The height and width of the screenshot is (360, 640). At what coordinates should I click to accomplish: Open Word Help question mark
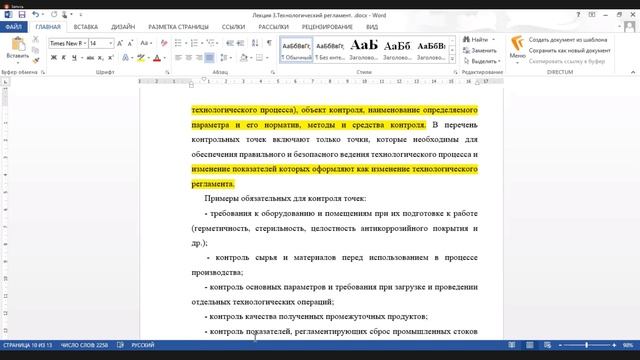pyautogui.click(x=578, y=15)
